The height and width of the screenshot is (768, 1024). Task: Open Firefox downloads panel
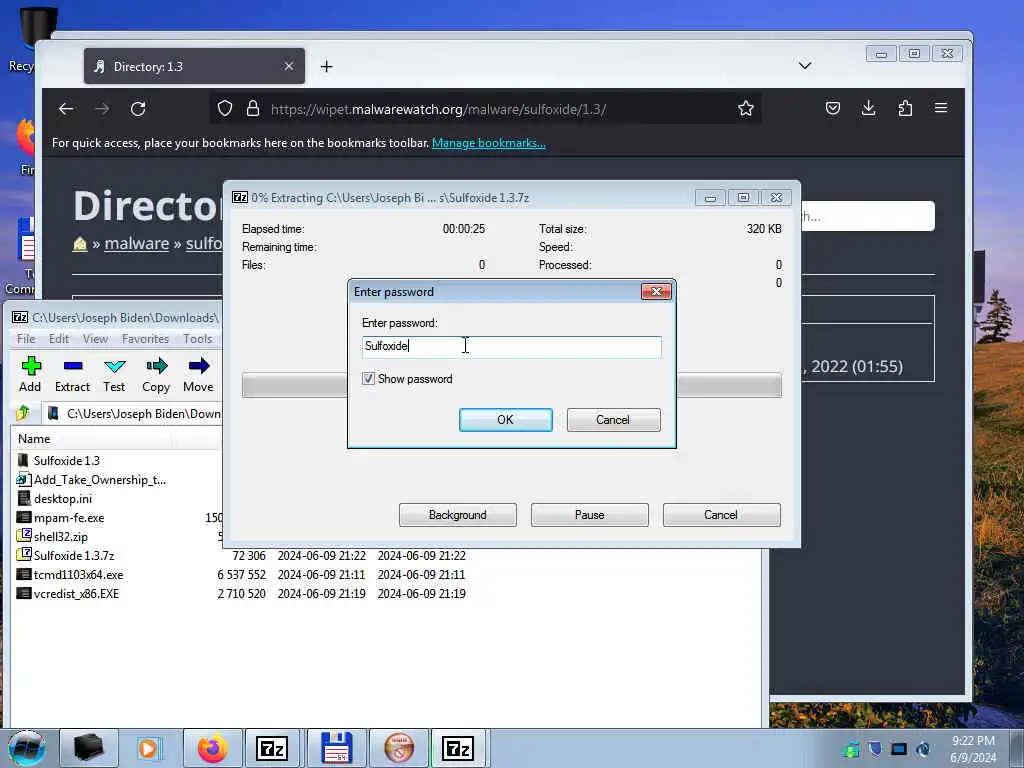(x=869, y=108)
